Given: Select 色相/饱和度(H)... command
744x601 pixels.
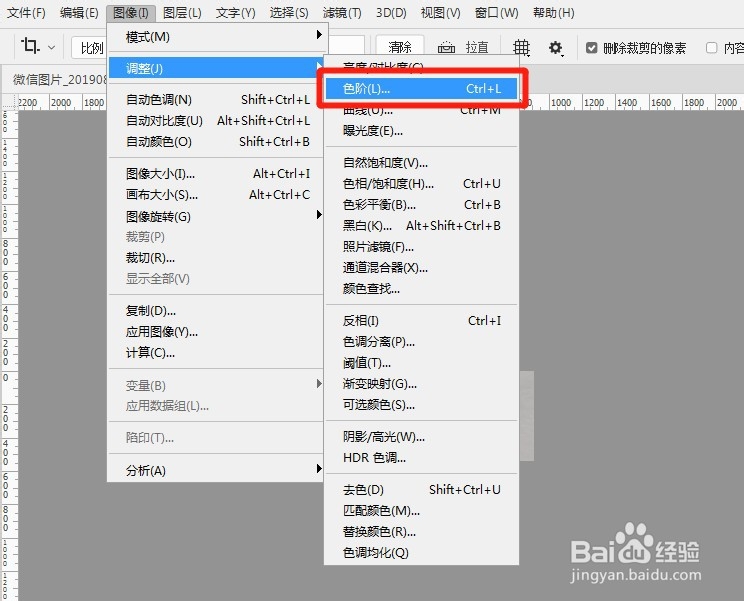Looking at the screenshot, I should (x=421, y=184).
